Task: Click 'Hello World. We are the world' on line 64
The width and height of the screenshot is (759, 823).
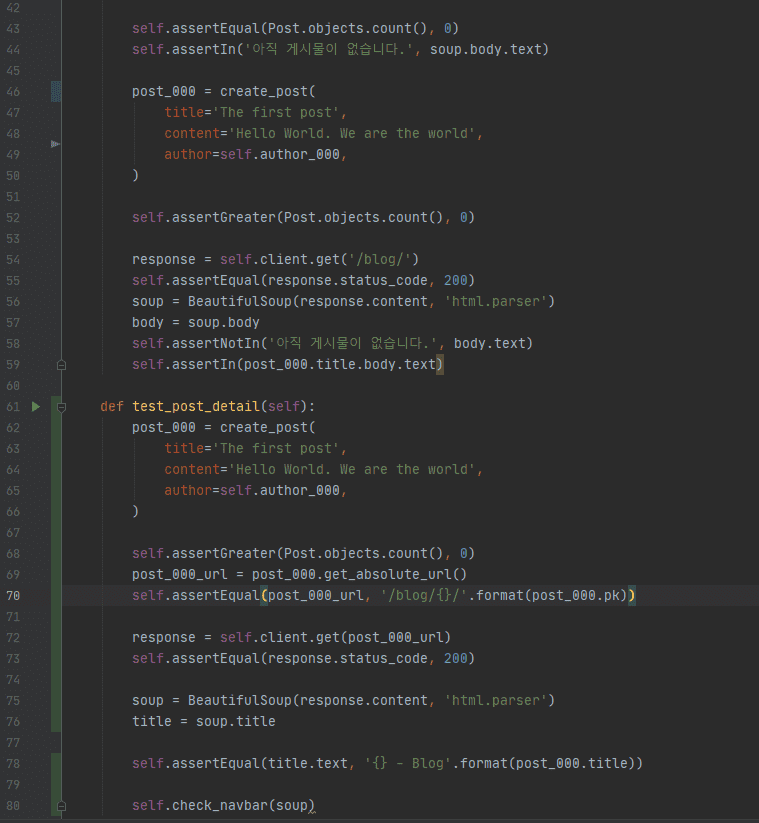Action: 352,469
